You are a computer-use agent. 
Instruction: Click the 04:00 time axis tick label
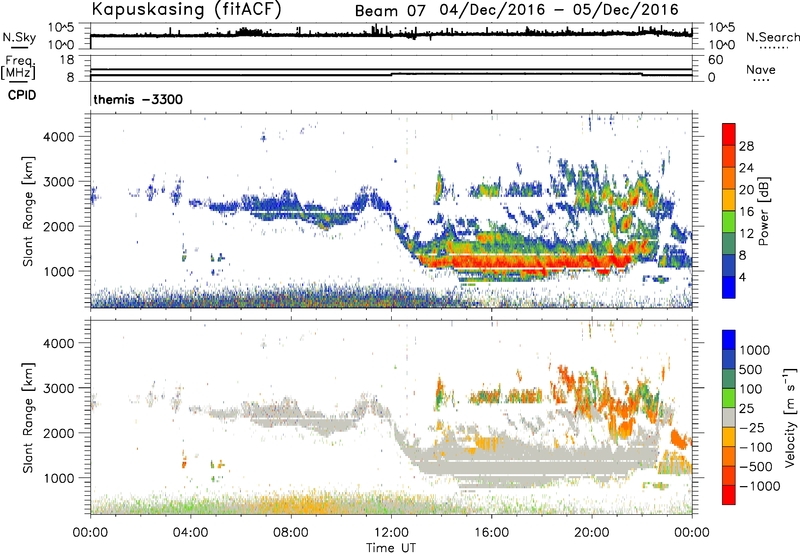pyautogui.click(x=191, y=533)
